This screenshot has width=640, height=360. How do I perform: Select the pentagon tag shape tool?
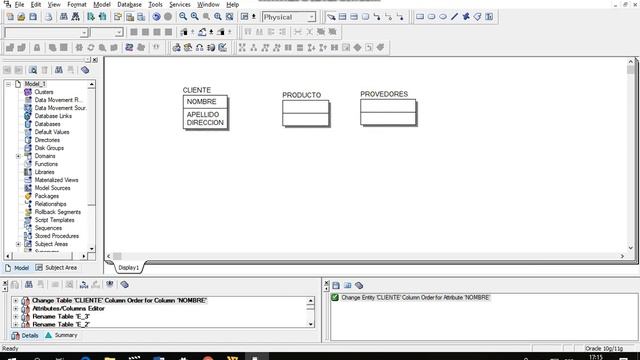coord(477,17)
